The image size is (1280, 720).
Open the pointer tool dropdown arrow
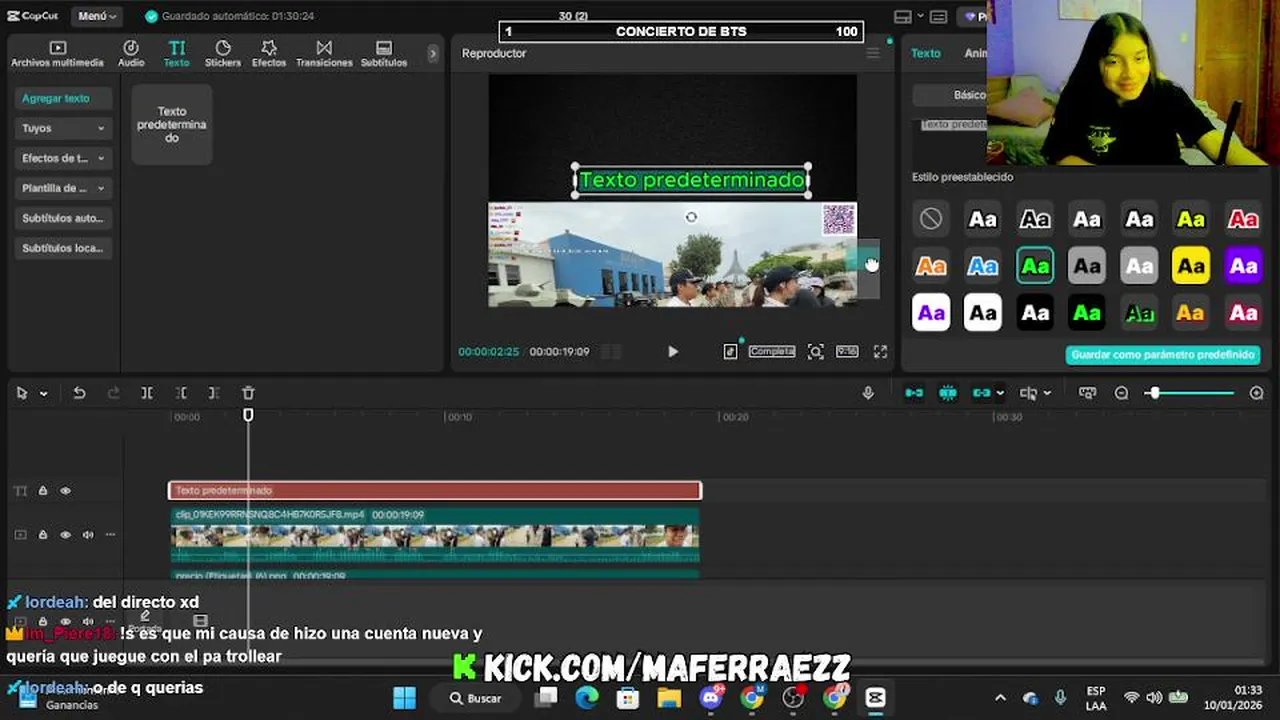point(43,394)
